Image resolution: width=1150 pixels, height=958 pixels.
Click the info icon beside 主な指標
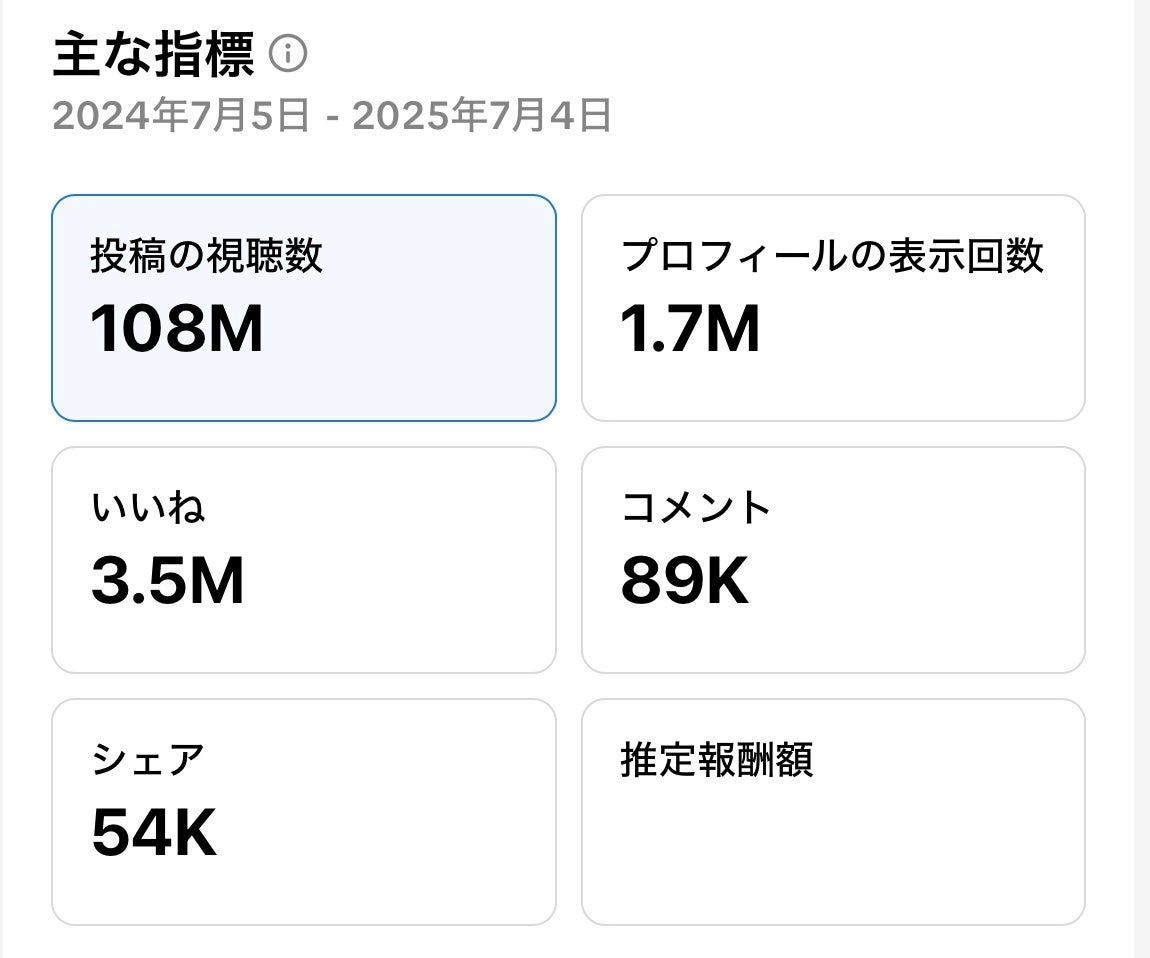click(288, 54)
